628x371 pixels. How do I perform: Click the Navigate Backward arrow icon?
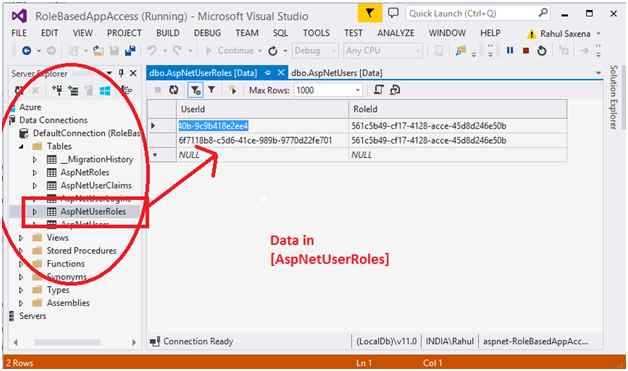(x=26, y=51)
